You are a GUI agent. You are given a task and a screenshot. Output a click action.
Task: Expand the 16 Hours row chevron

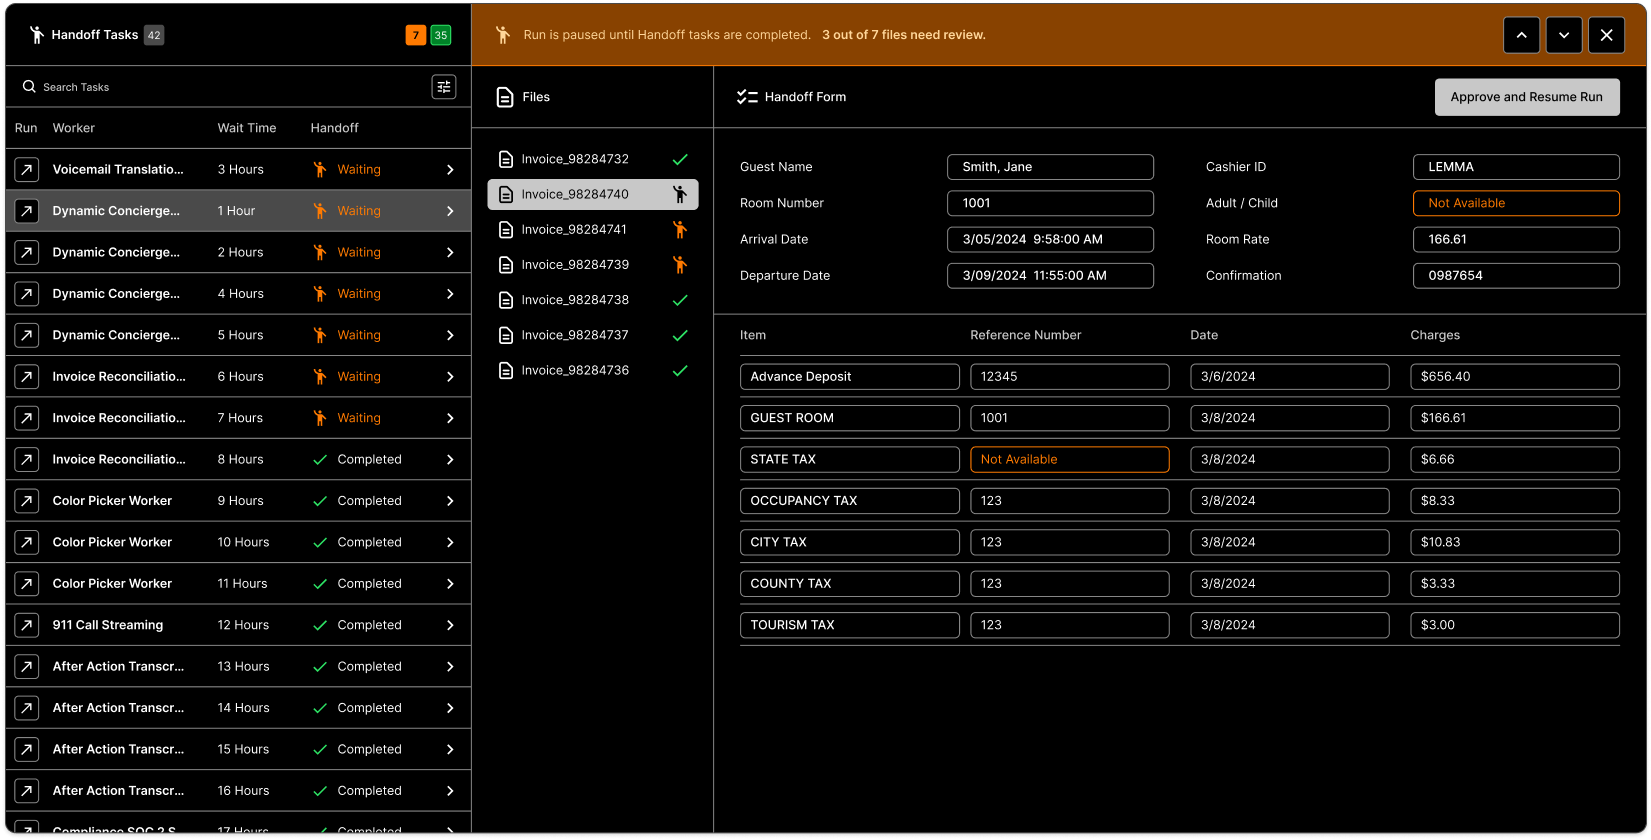450,791
